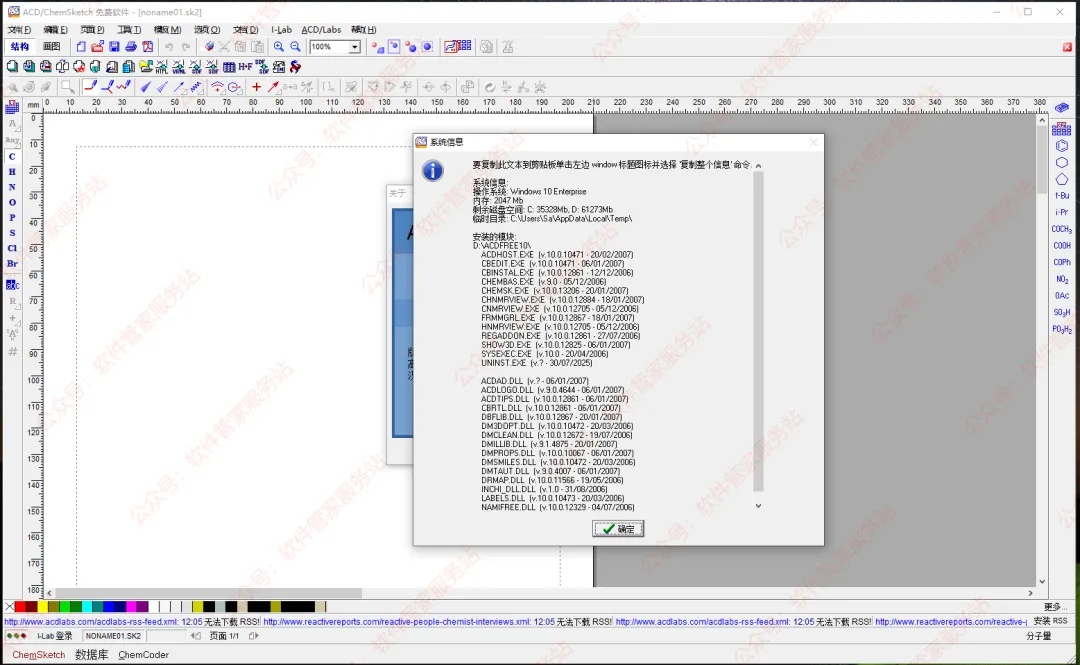Viewport: 1080px width, 665px height.
Task: Export to PDF icon
Action: [x=147, y=47]
